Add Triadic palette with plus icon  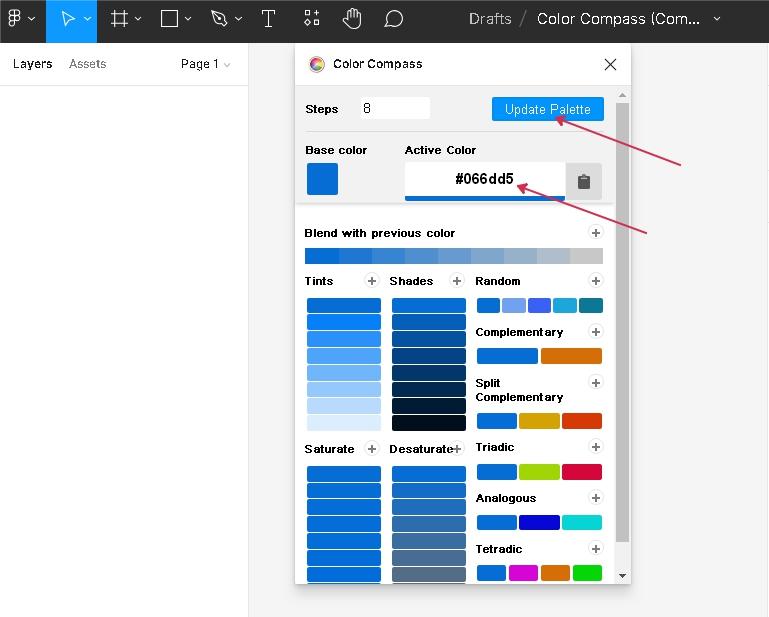click(x=596, y=447)
